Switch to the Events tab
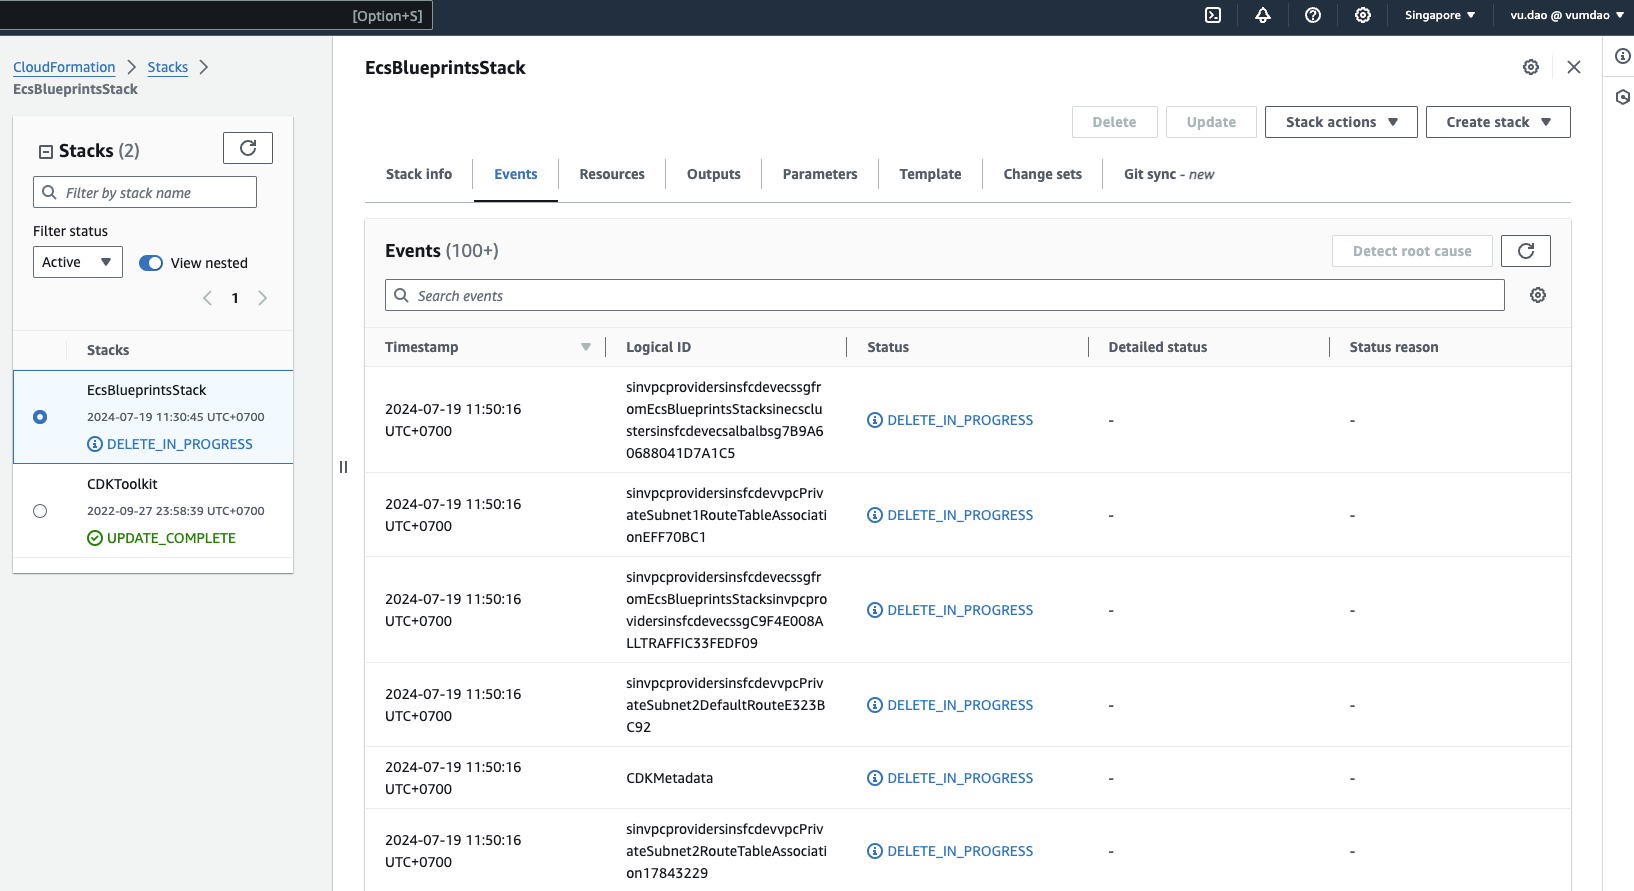The image size is (1634, 891). pyautogui.click(x=516, y=174)
